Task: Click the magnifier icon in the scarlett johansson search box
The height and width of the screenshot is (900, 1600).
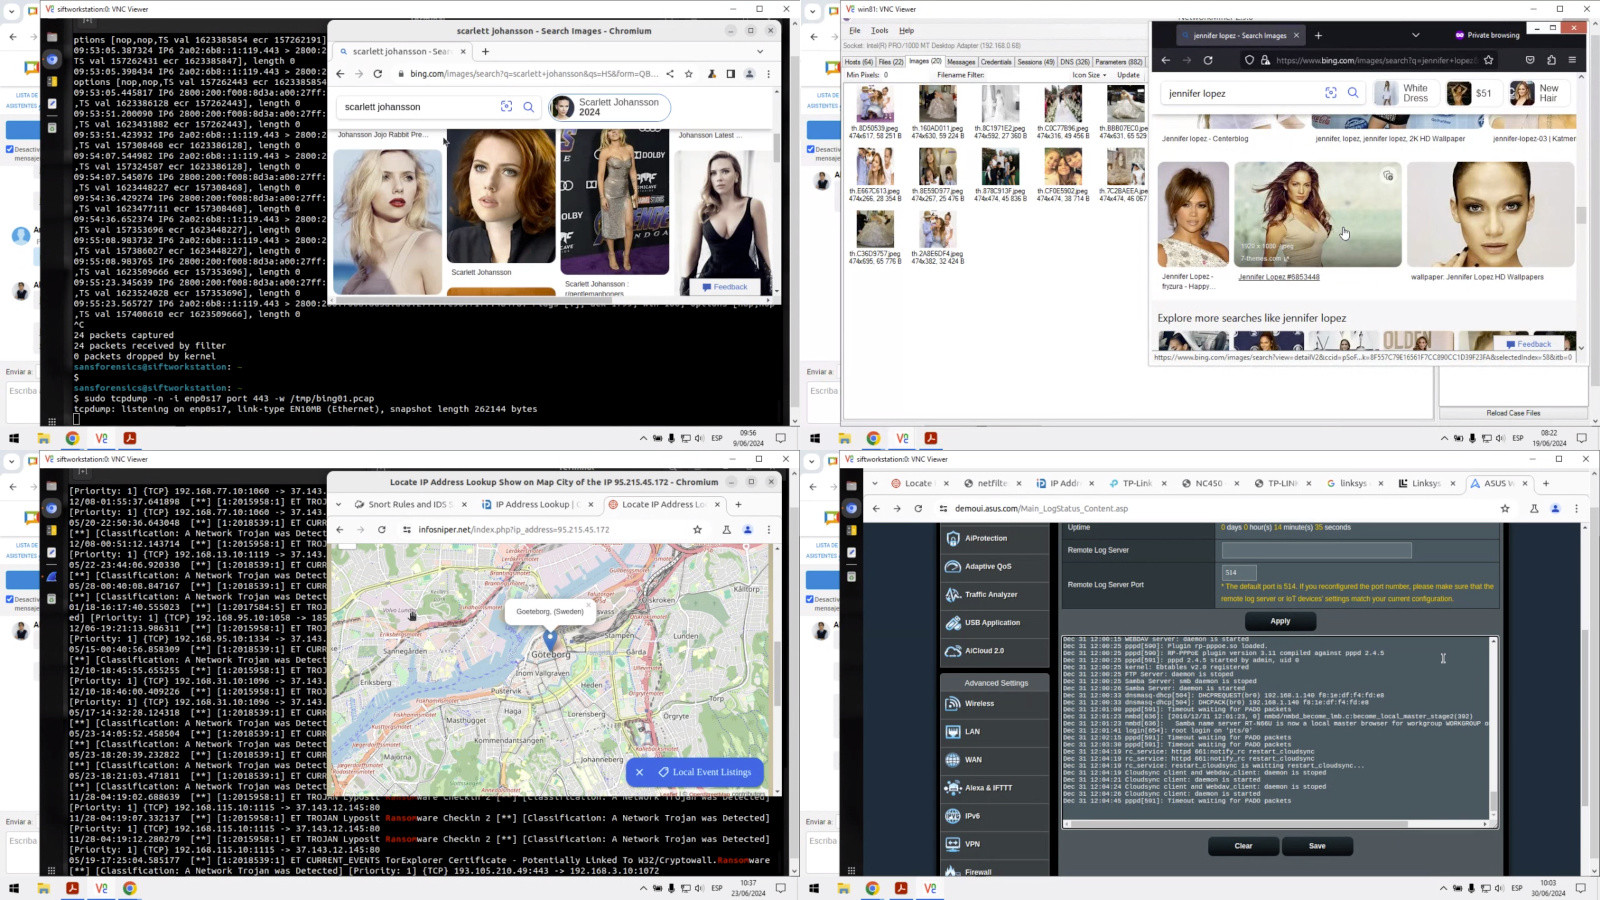Action: click(x=528, y=107)
